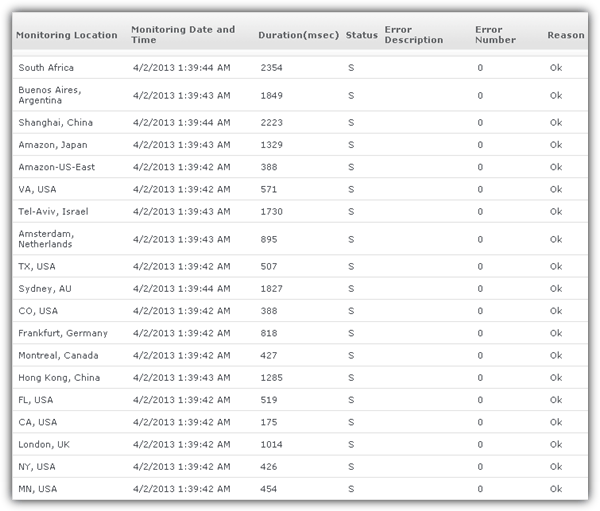Select duration value 1329

tap(271, 145)
